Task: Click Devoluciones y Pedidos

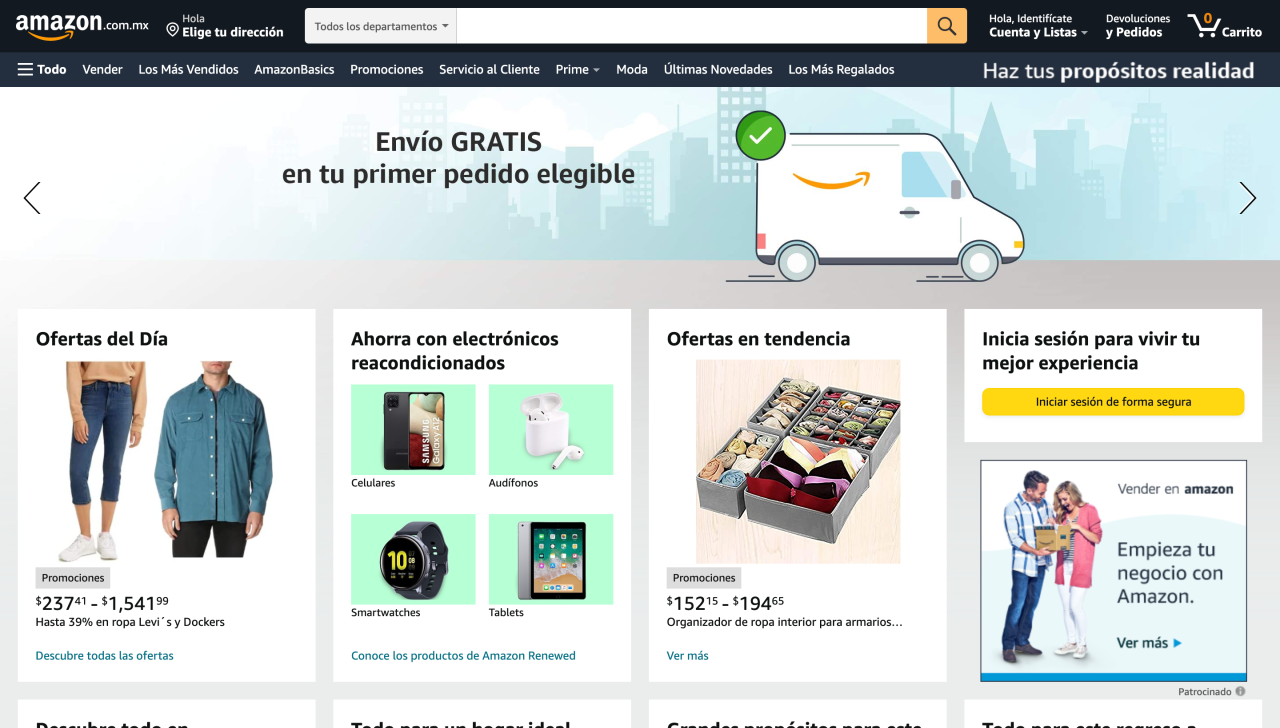Action: [1138, 26]
